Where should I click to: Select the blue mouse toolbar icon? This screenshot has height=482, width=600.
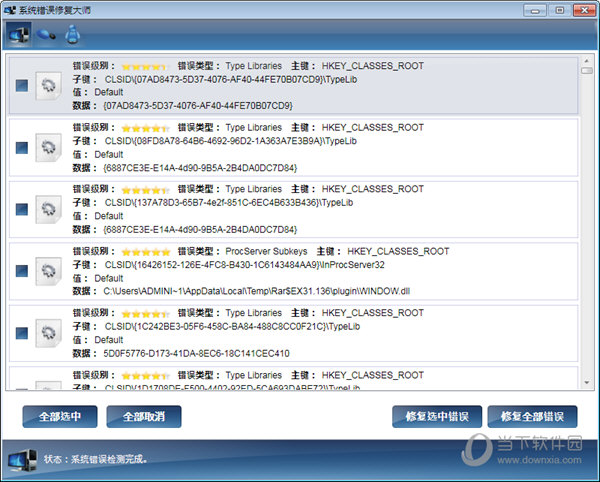(x=46, y=35)
